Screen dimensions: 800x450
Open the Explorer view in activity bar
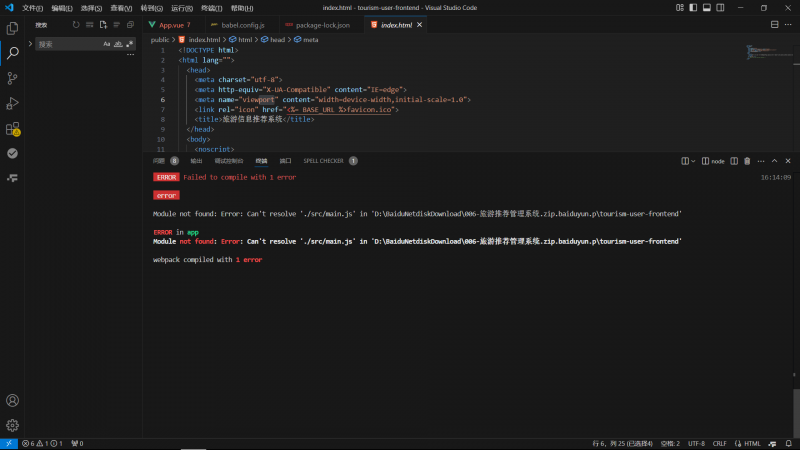12,28
